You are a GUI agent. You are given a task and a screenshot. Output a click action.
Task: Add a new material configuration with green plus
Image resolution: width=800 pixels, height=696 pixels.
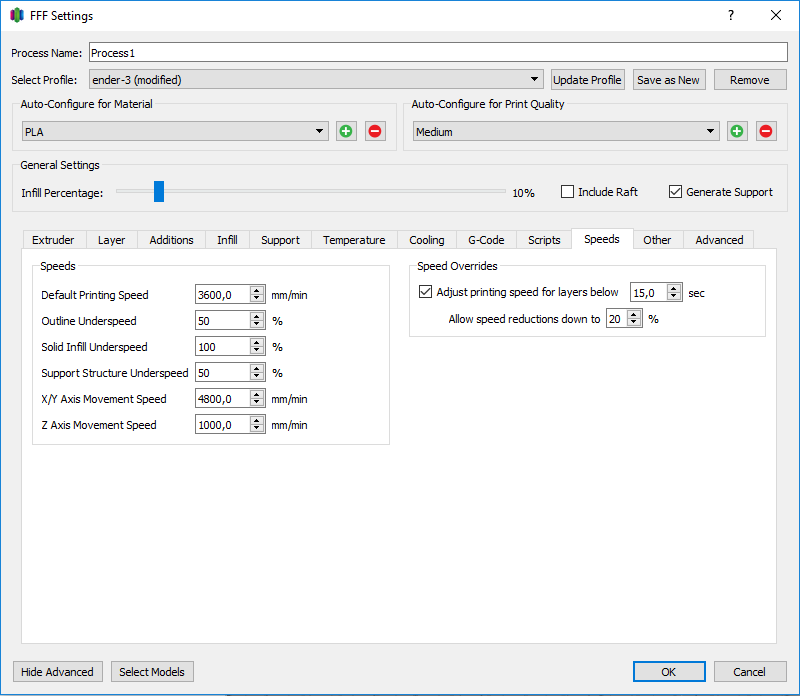[346, 131]
